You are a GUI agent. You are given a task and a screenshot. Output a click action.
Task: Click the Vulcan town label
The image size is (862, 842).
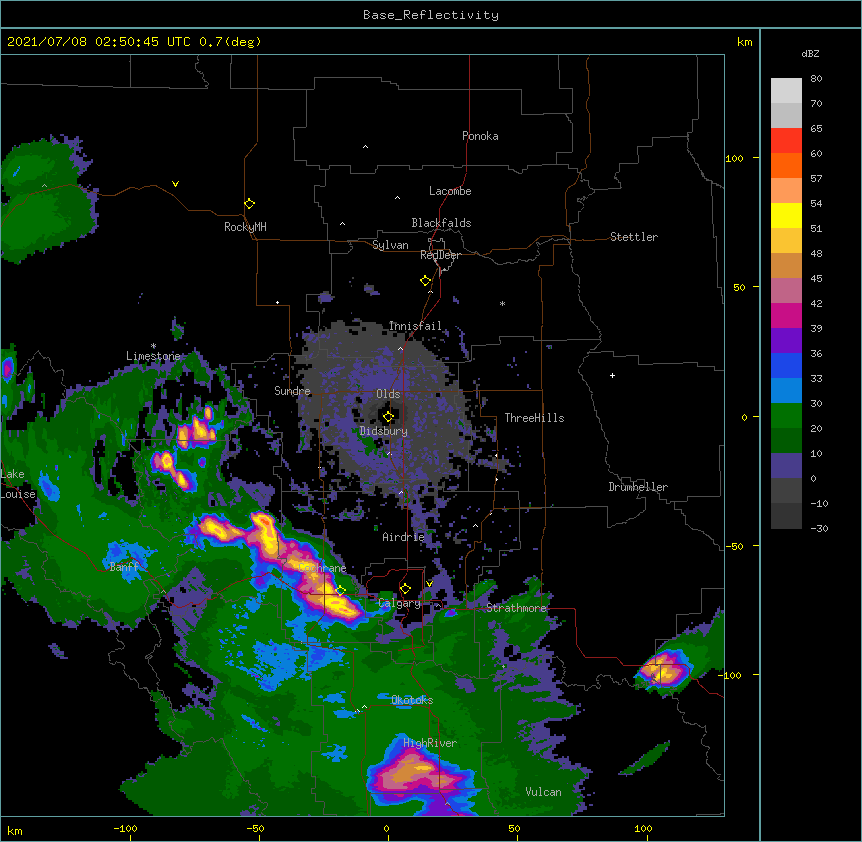[543, 792]
